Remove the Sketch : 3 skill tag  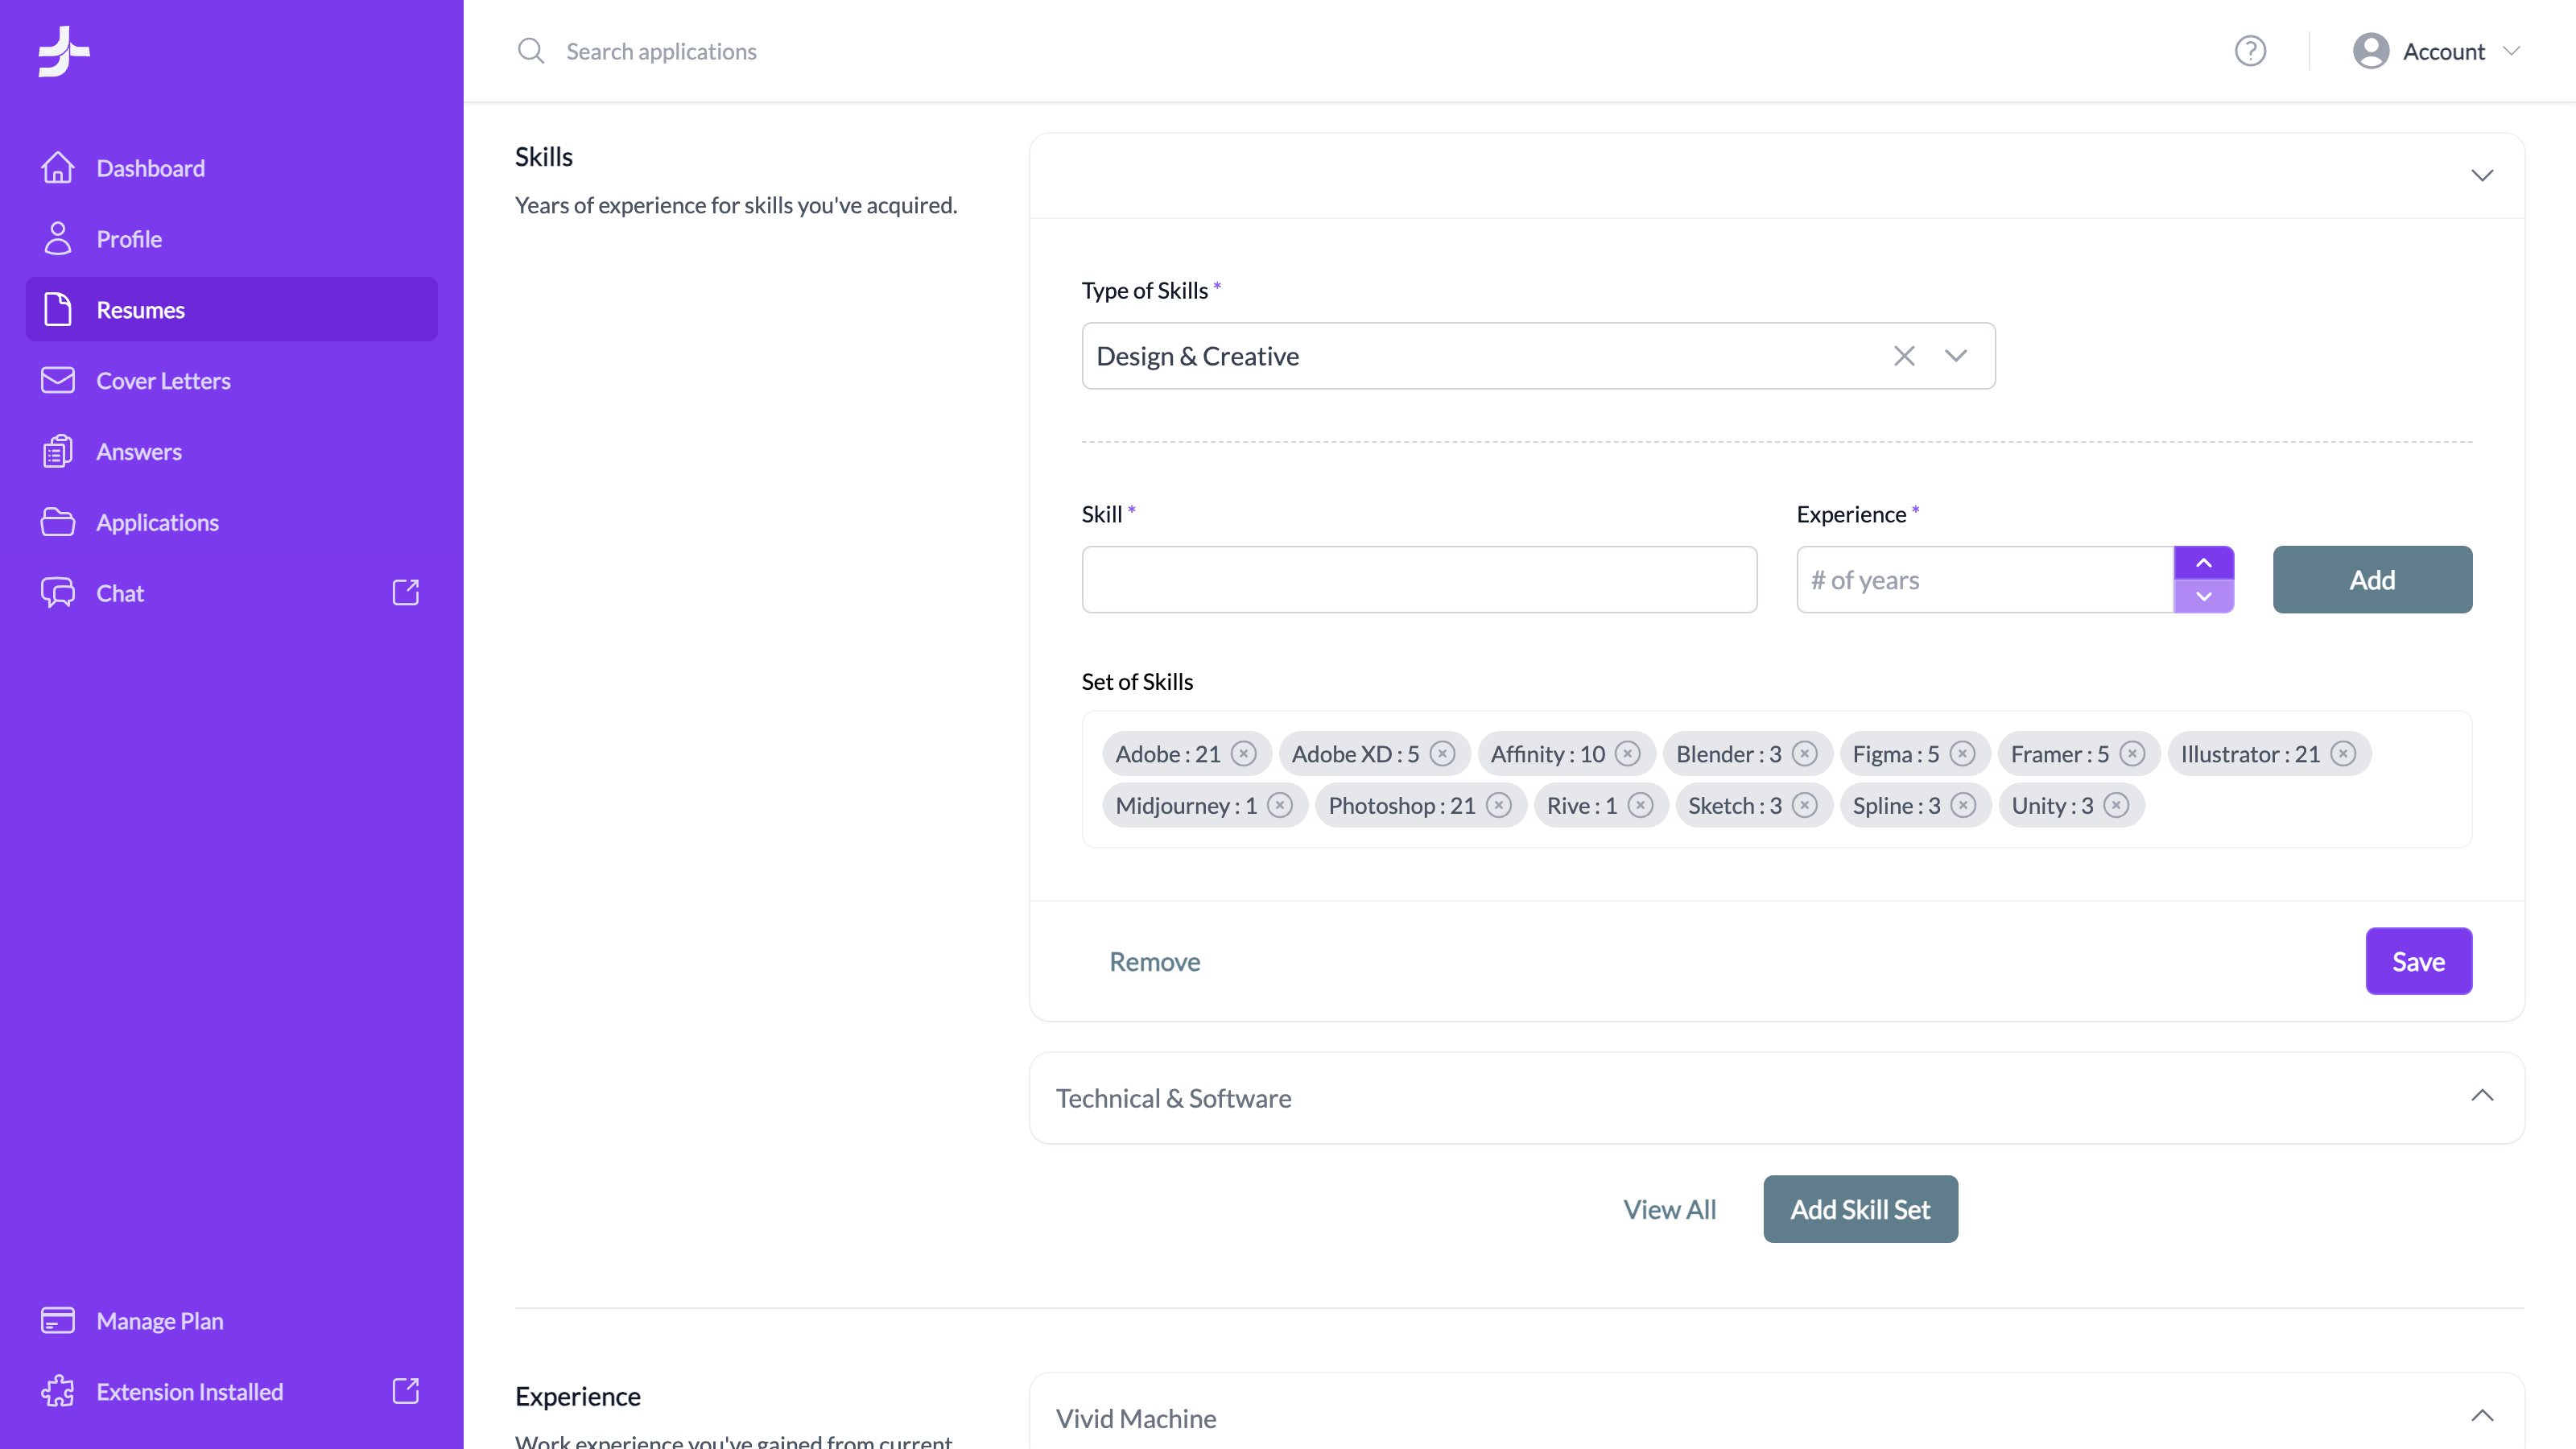pos(1805,806)
